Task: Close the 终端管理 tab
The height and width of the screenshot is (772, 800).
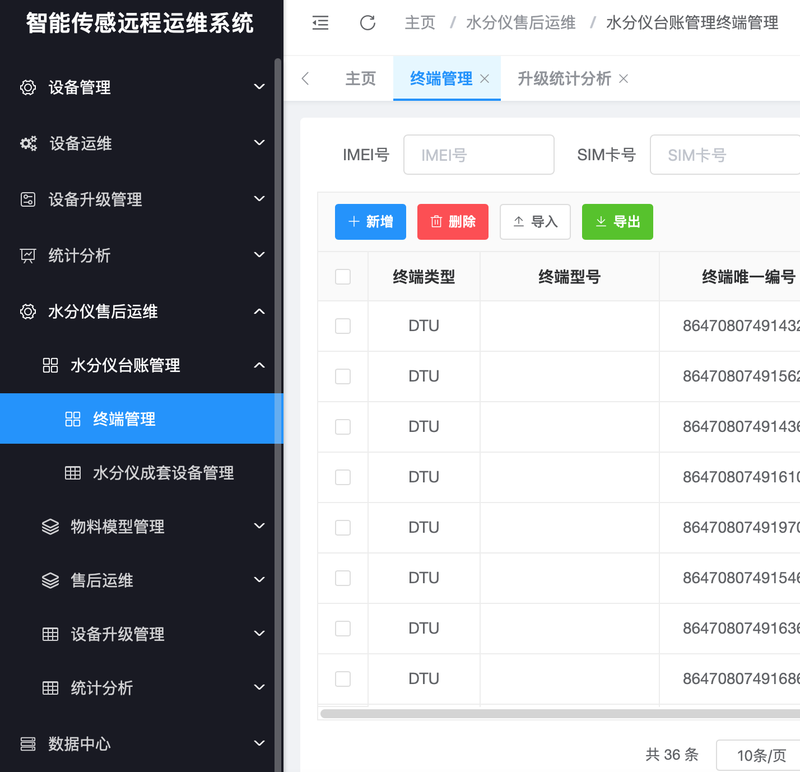Action: (x=485, y=79)
